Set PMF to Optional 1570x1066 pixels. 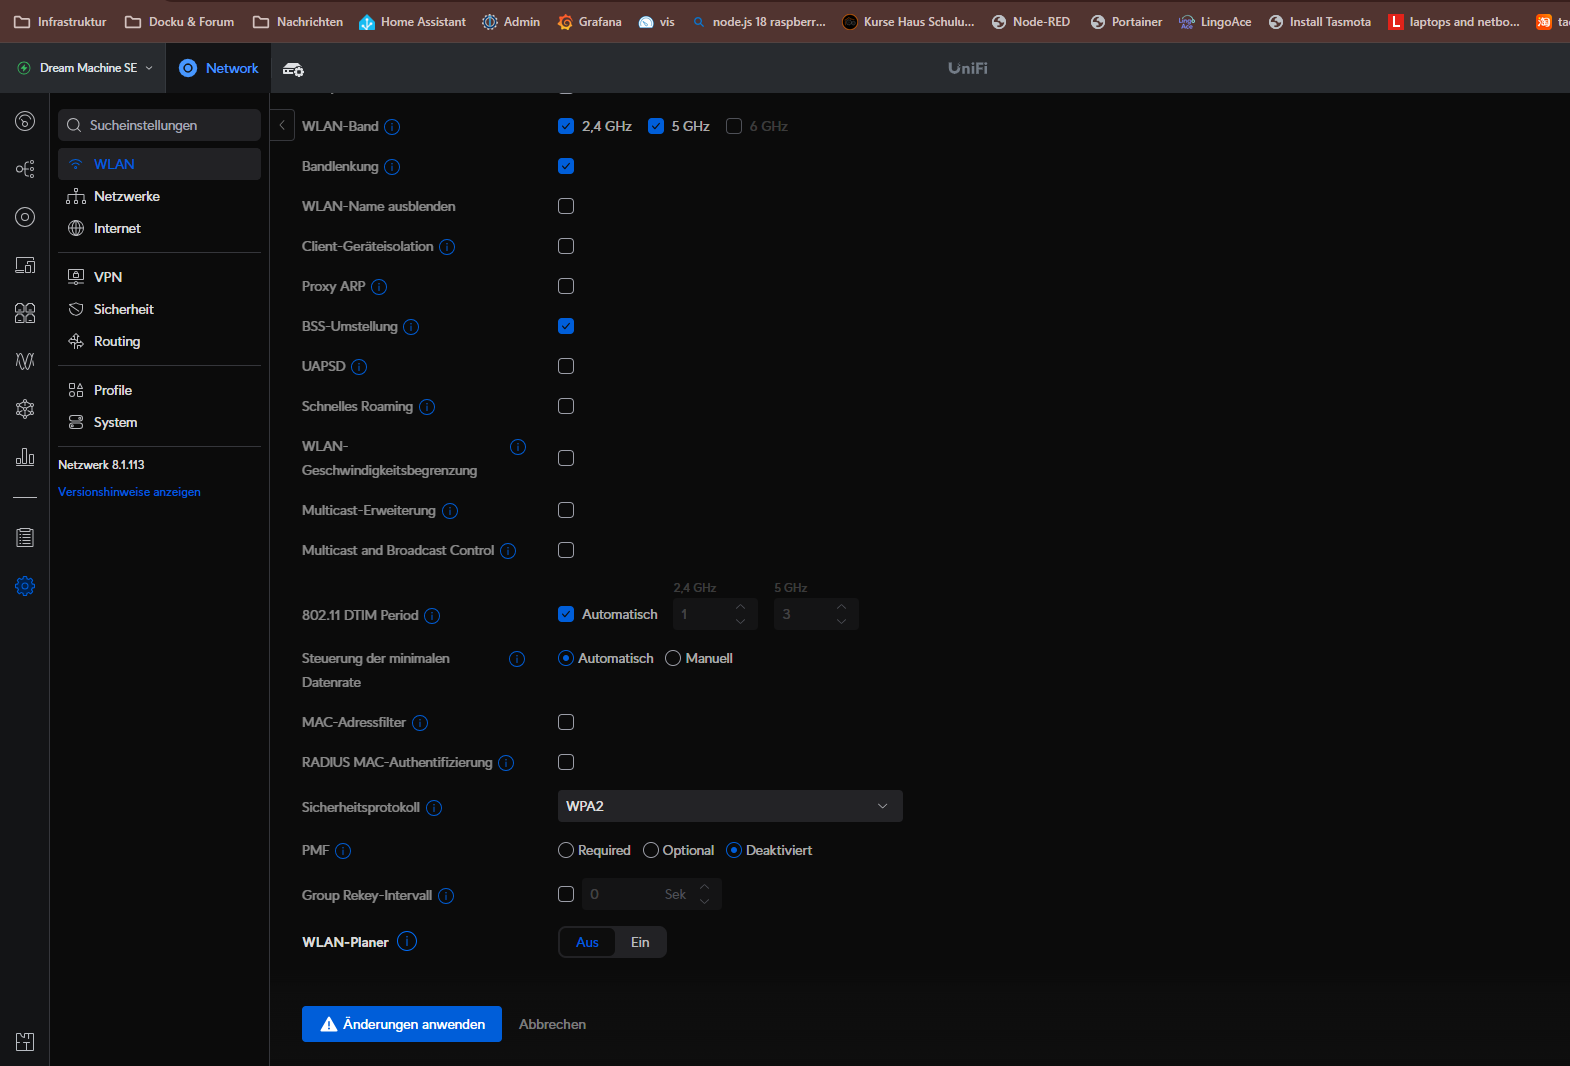click(x=651, y=850)
